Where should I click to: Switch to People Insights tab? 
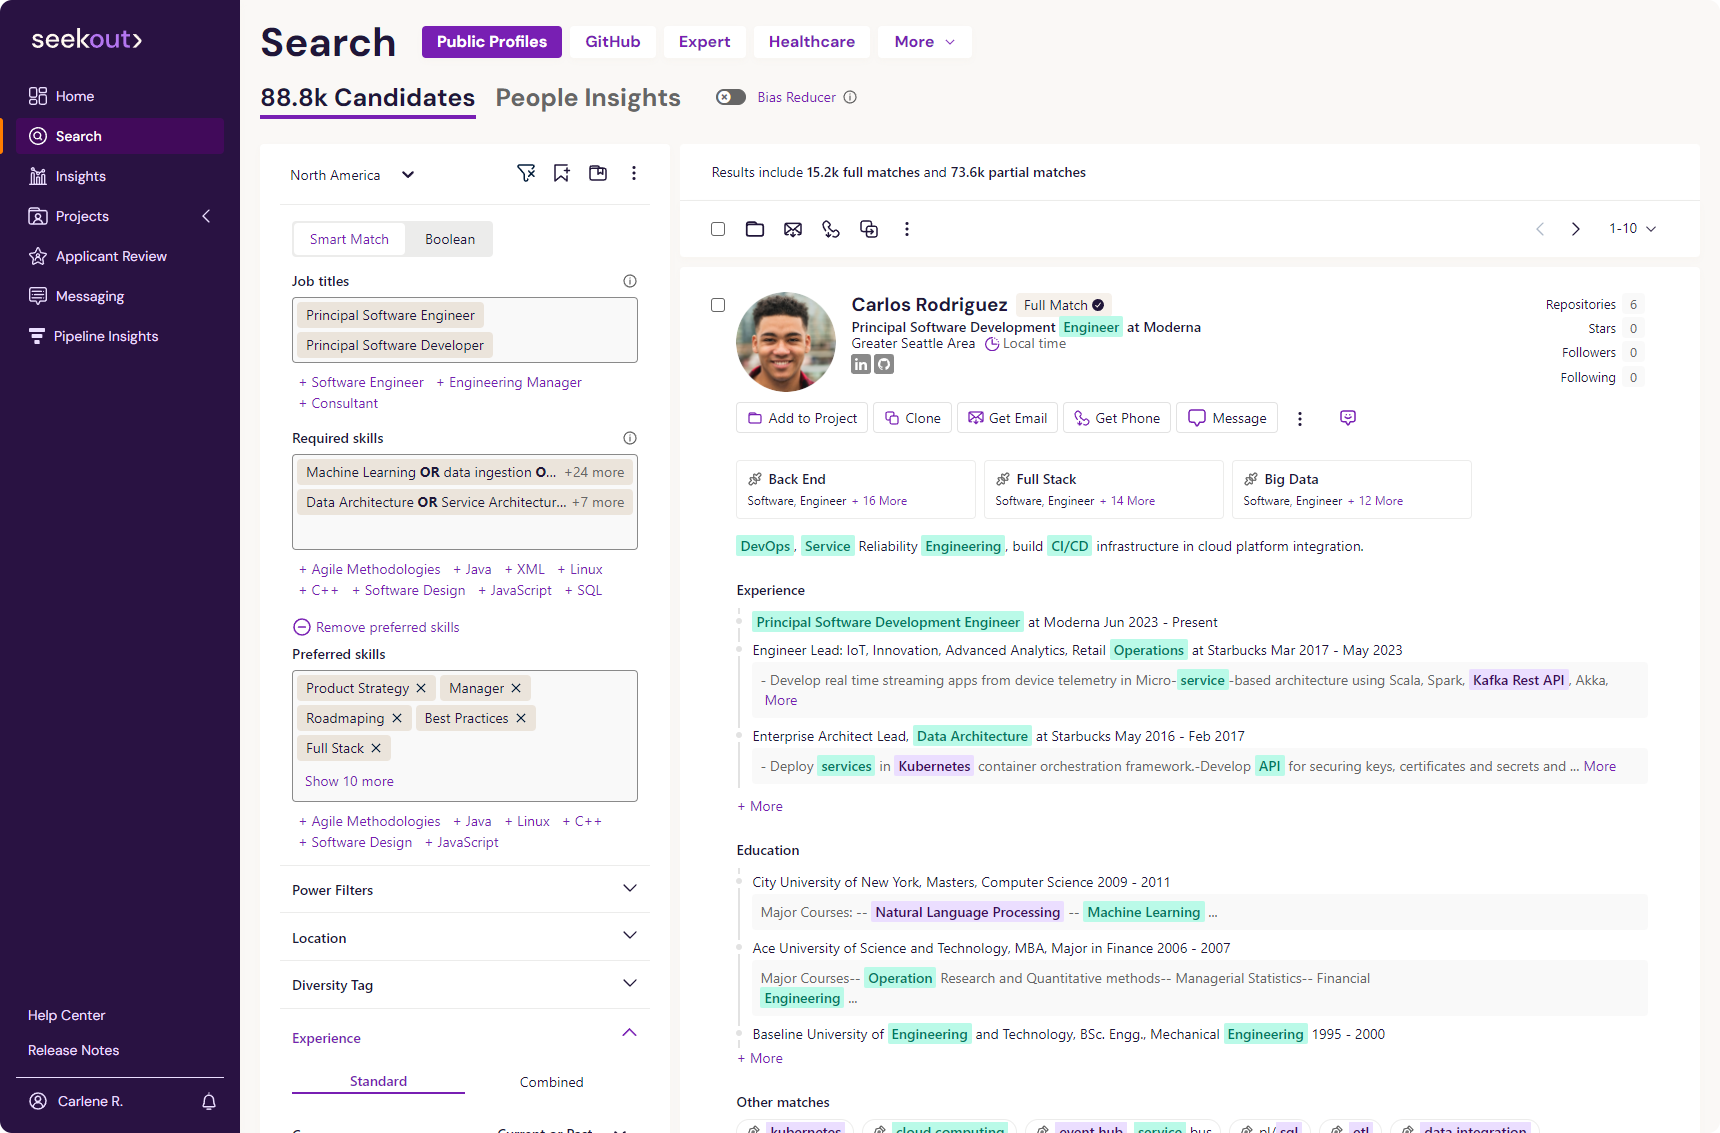coord(588,98)
